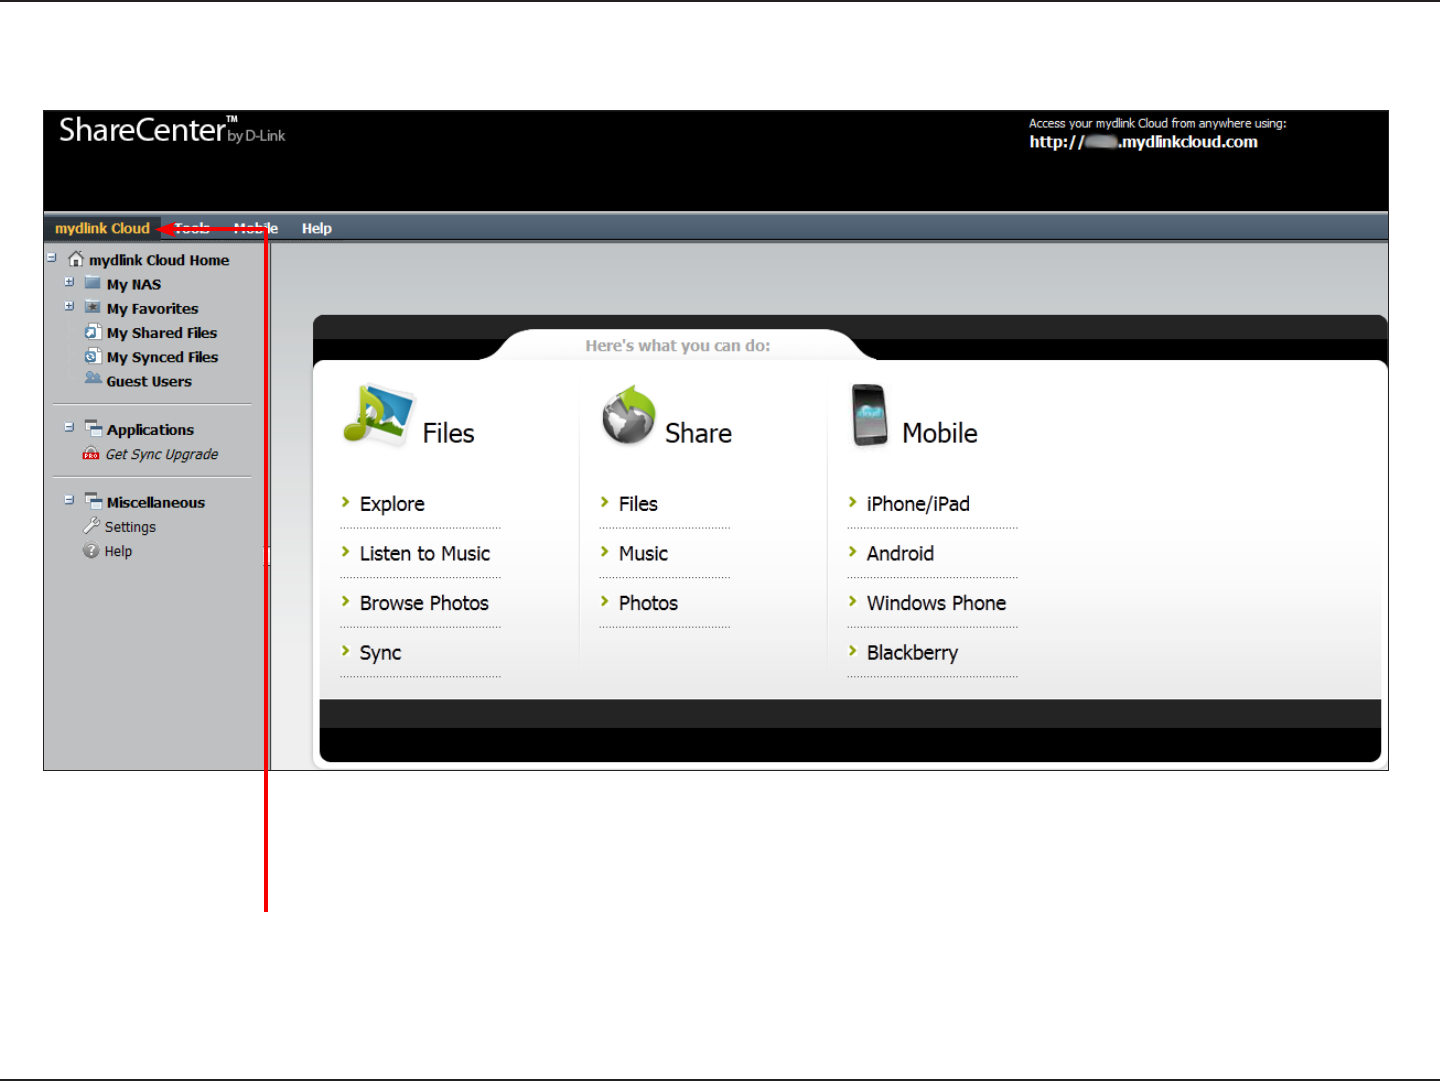Click the Android link under Mobile
The width and height of the screenshot is (1440, 1081).
click(x=900, y=553)
